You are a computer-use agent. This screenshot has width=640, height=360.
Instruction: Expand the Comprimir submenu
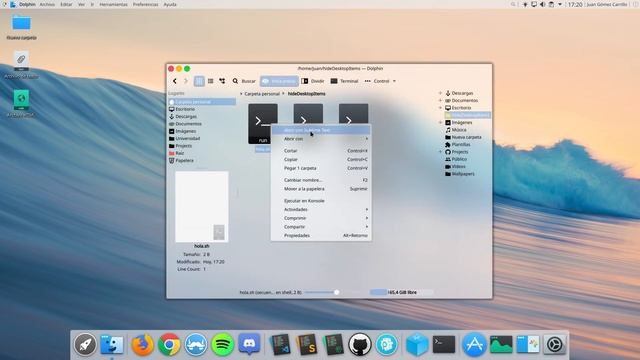click(x=321, y=218)
